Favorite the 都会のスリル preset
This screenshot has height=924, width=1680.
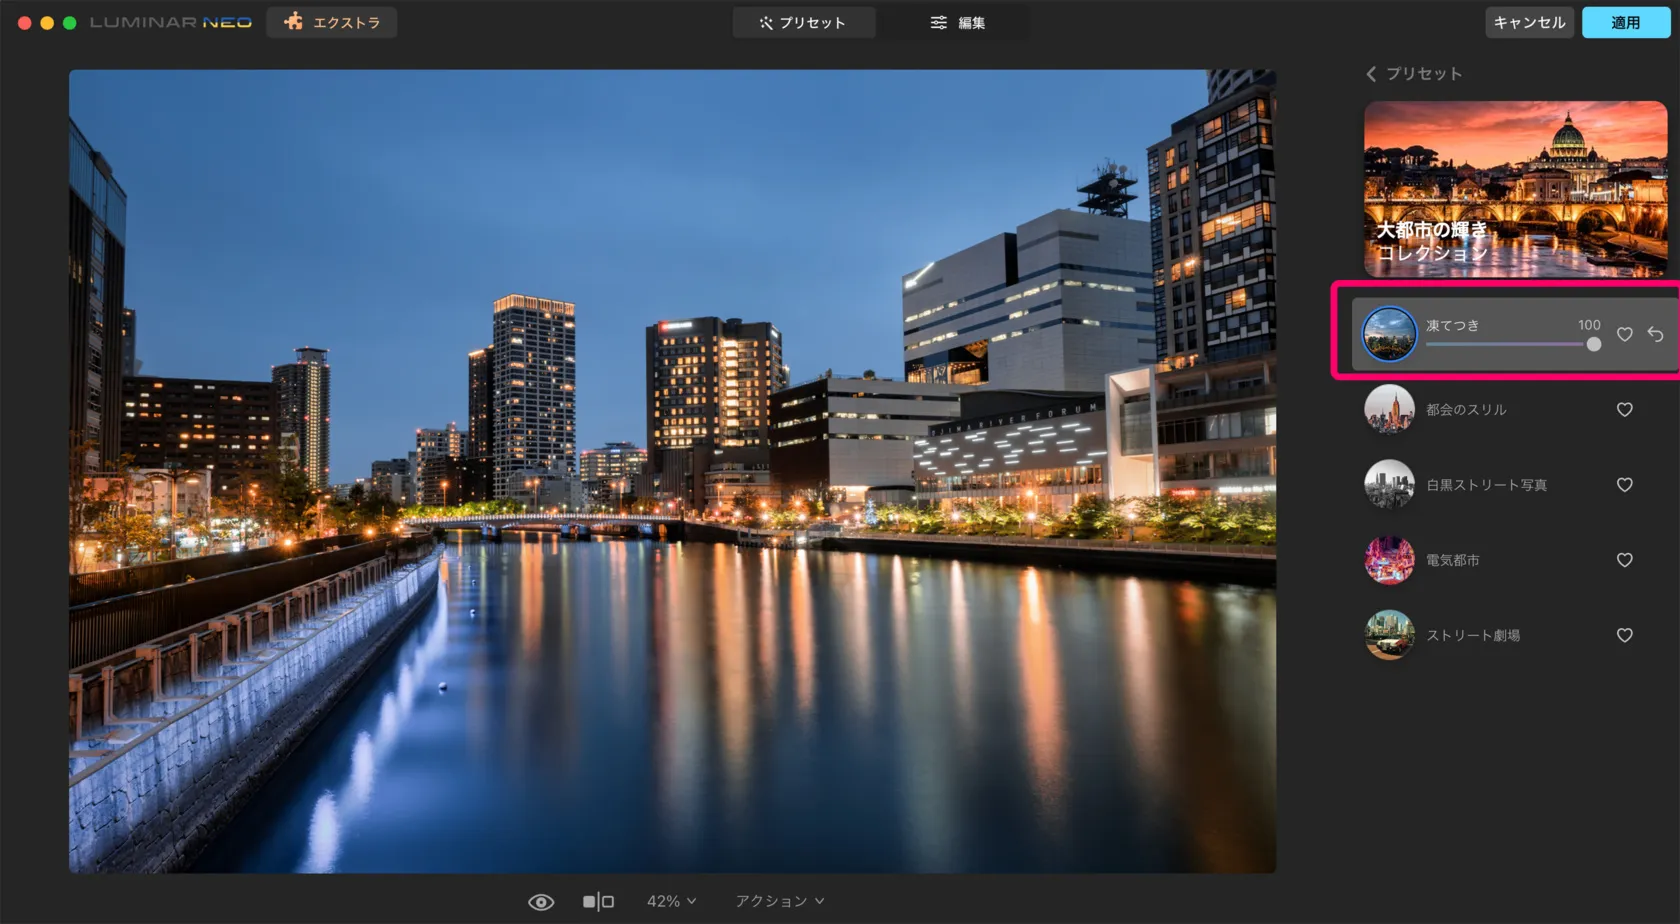tap(1625, 409)
